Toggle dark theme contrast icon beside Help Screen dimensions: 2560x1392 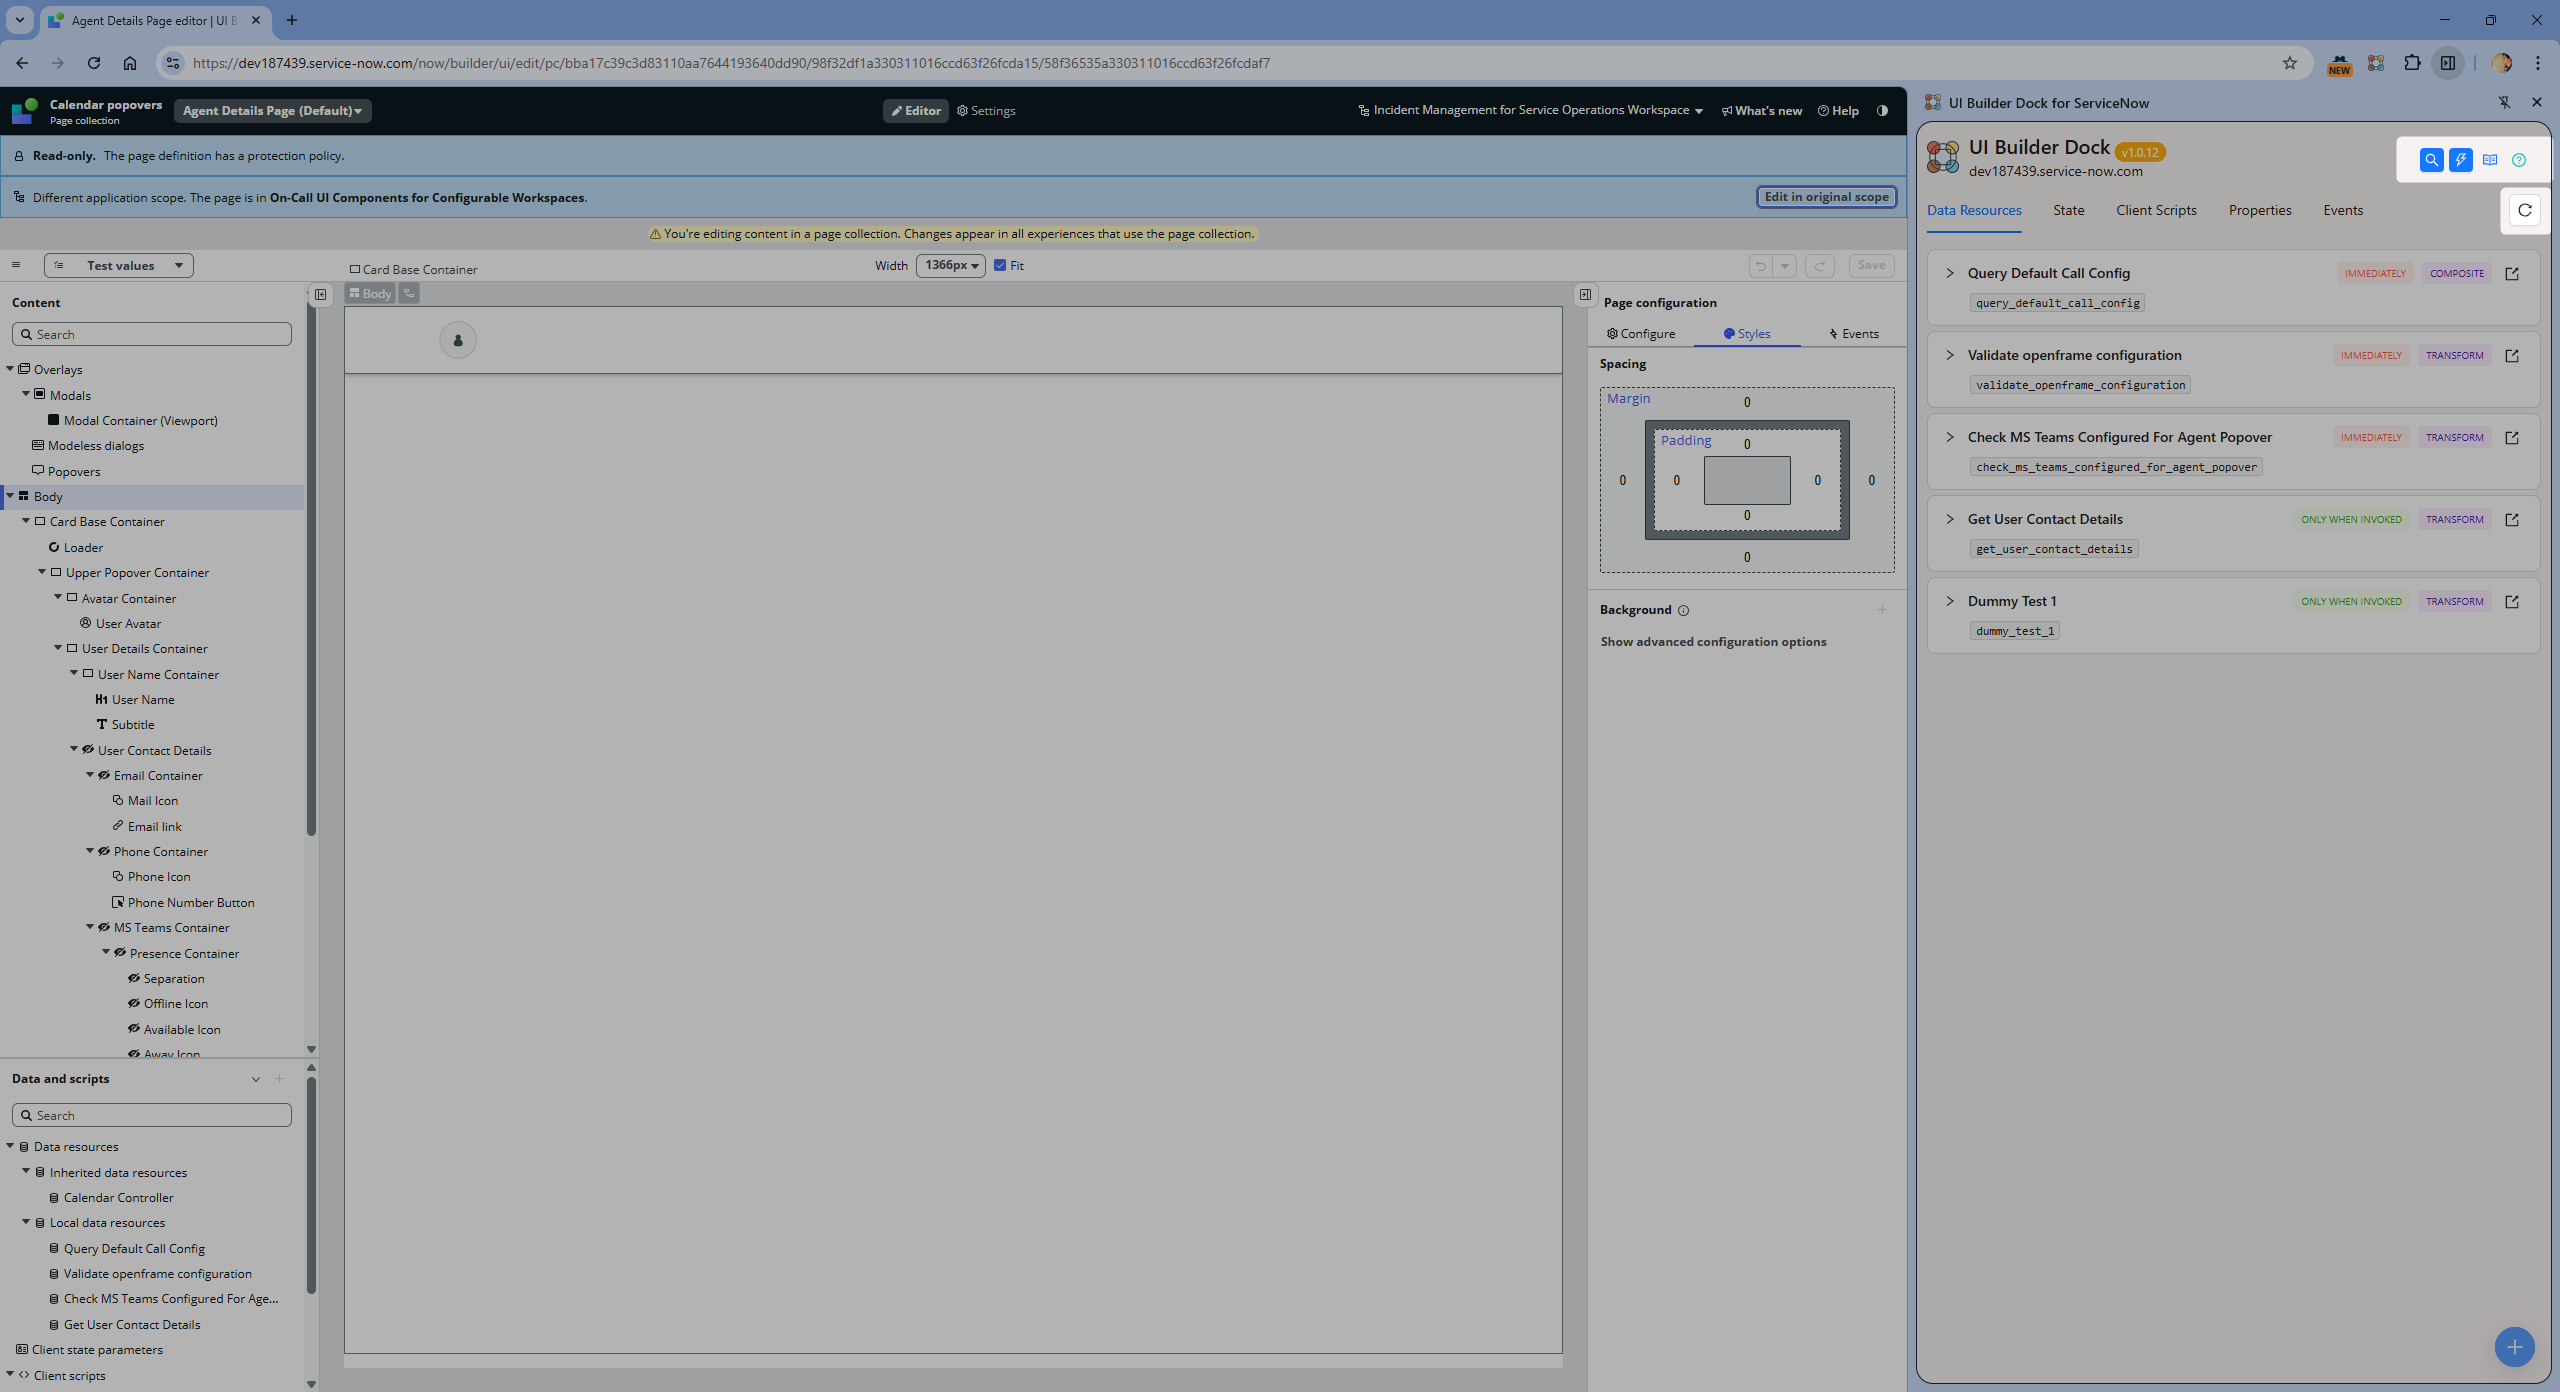[x=1882, y=111]
